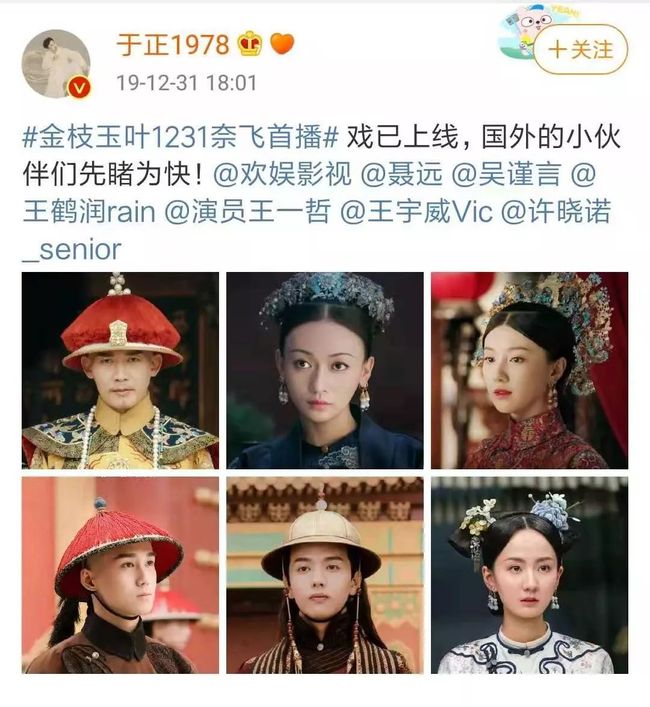Open photo of guard in red conical hat
Viewport: 650px width, 707px height.
(120, 575)
